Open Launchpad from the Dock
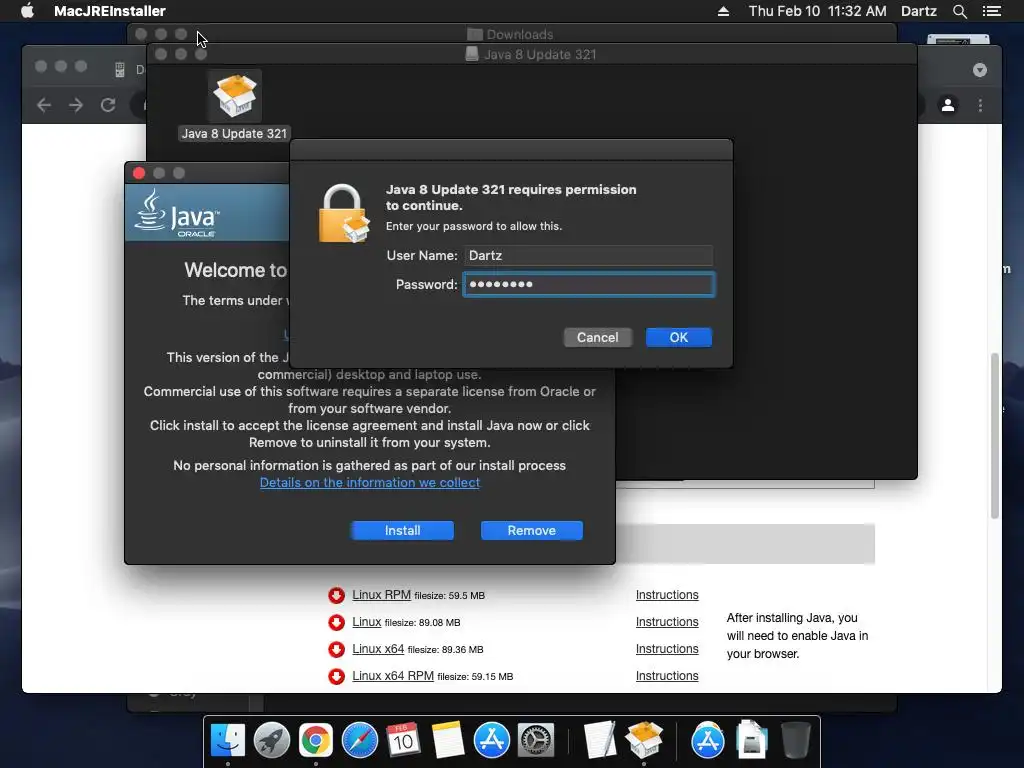This screenshot has width=1024, height=768. pyautogui.click(x=272, y=741)
